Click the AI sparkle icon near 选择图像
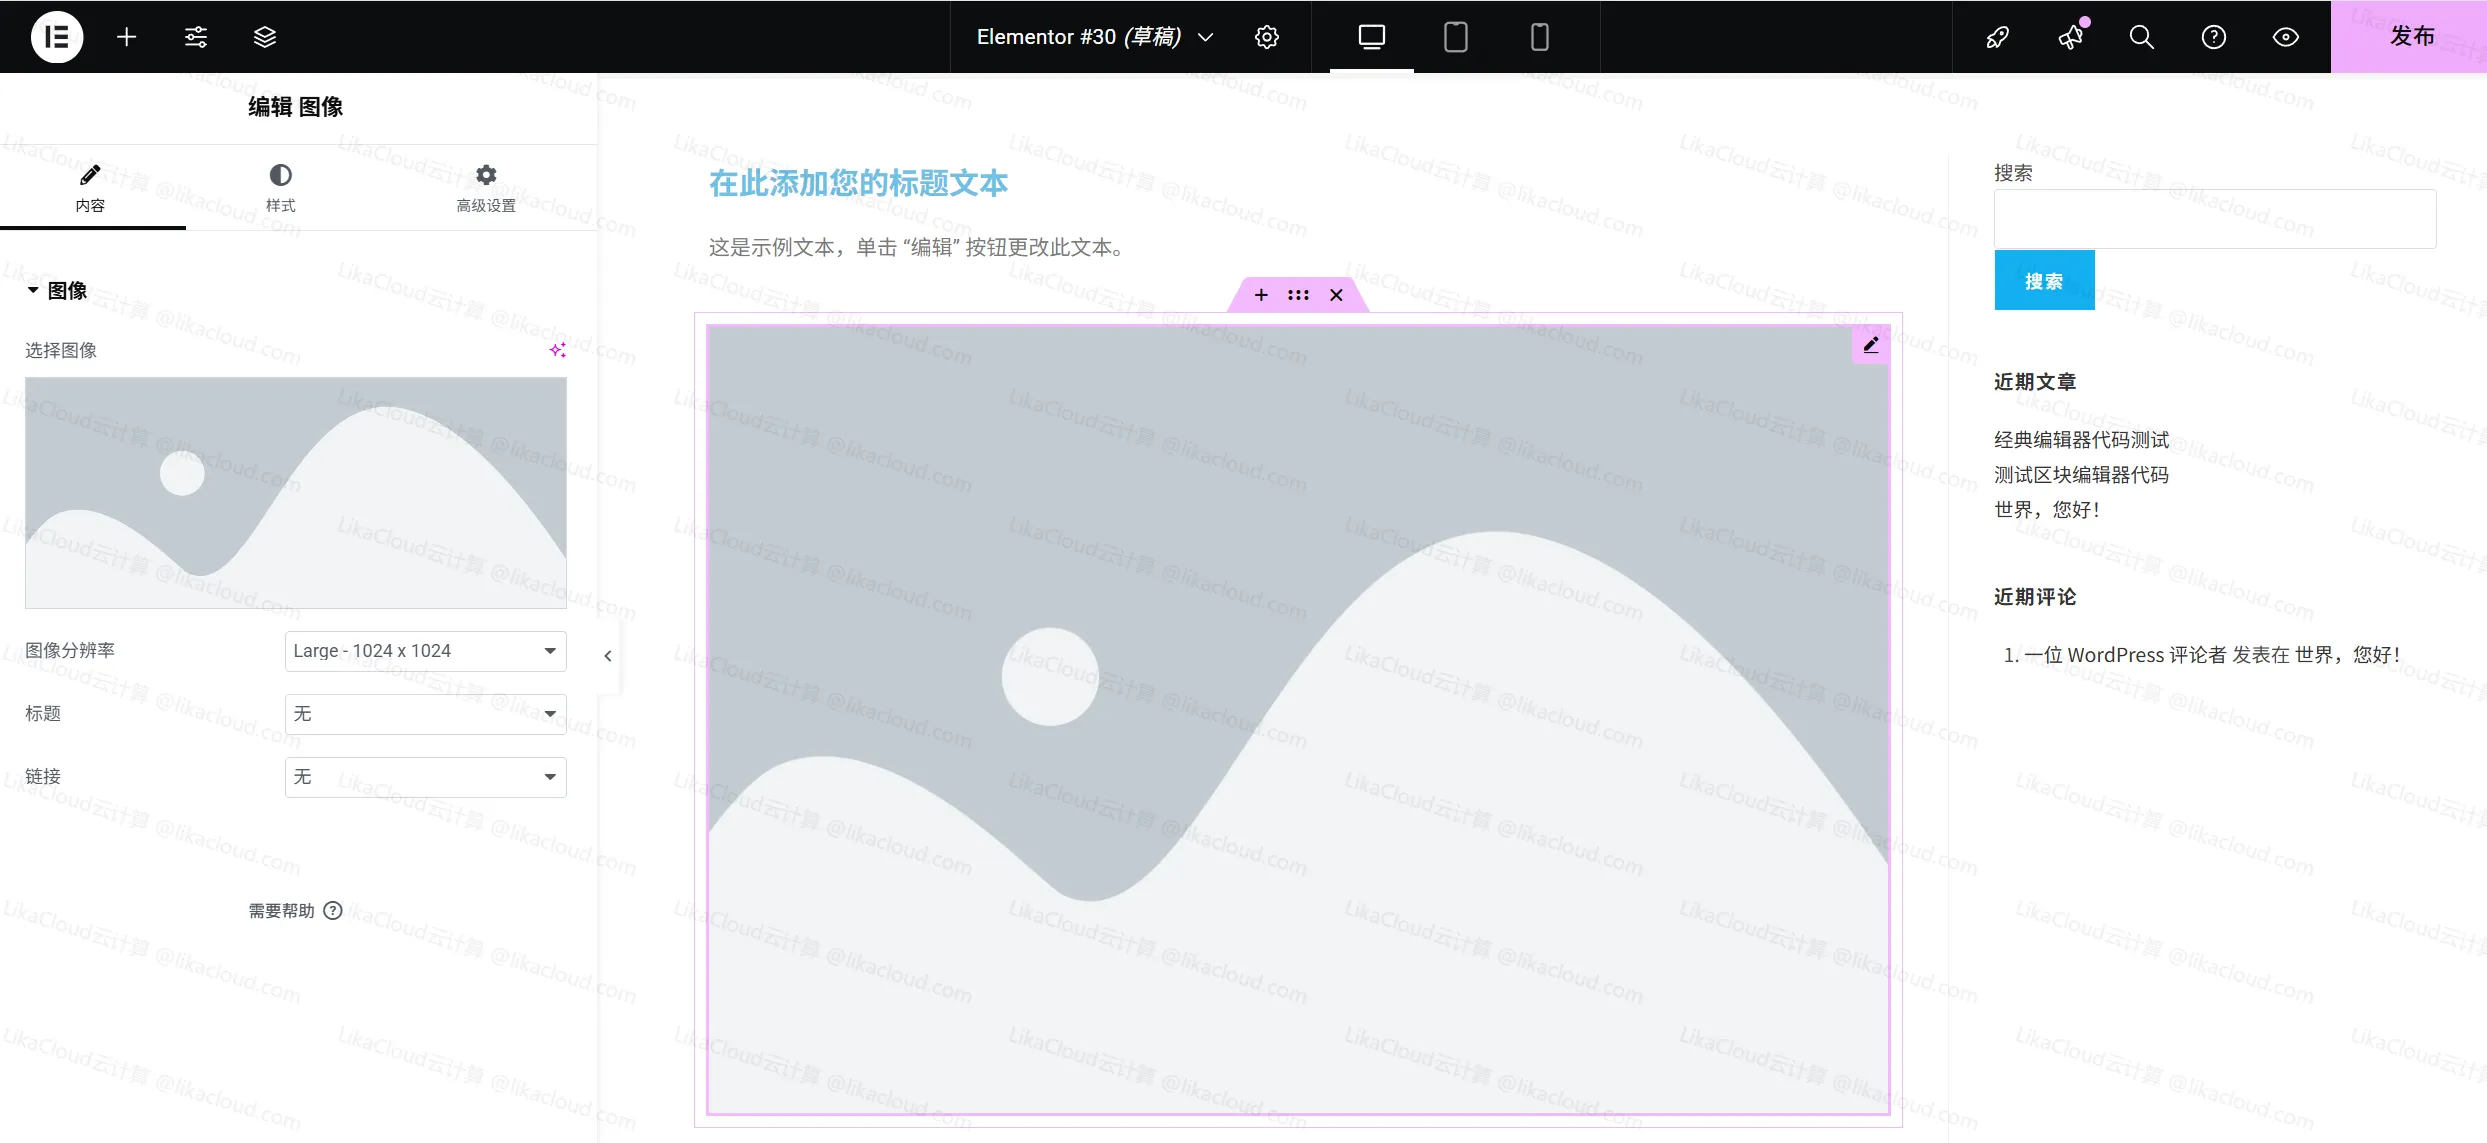The image size is (2487, 1143). 557,349
